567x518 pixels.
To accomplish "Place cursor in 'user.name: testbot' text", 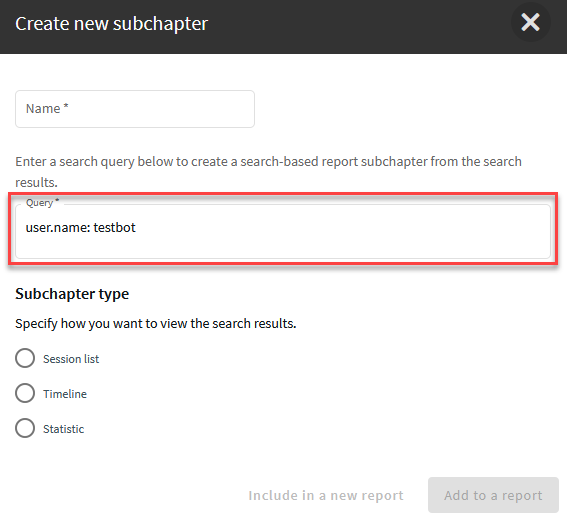I will (x=81, y=228).
